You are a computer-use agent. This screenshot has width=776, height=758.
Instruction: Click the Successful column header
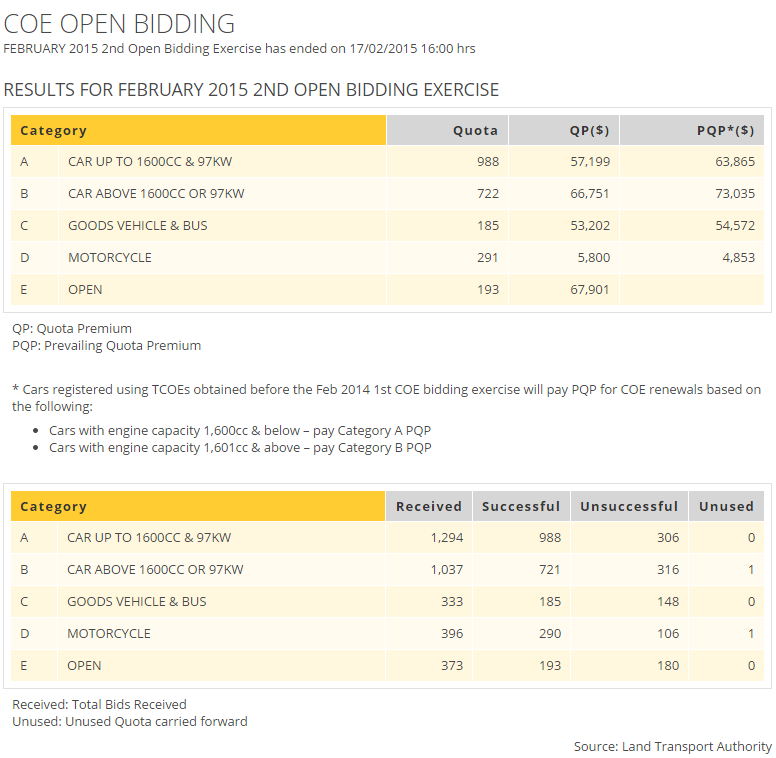tap(521, 506)
